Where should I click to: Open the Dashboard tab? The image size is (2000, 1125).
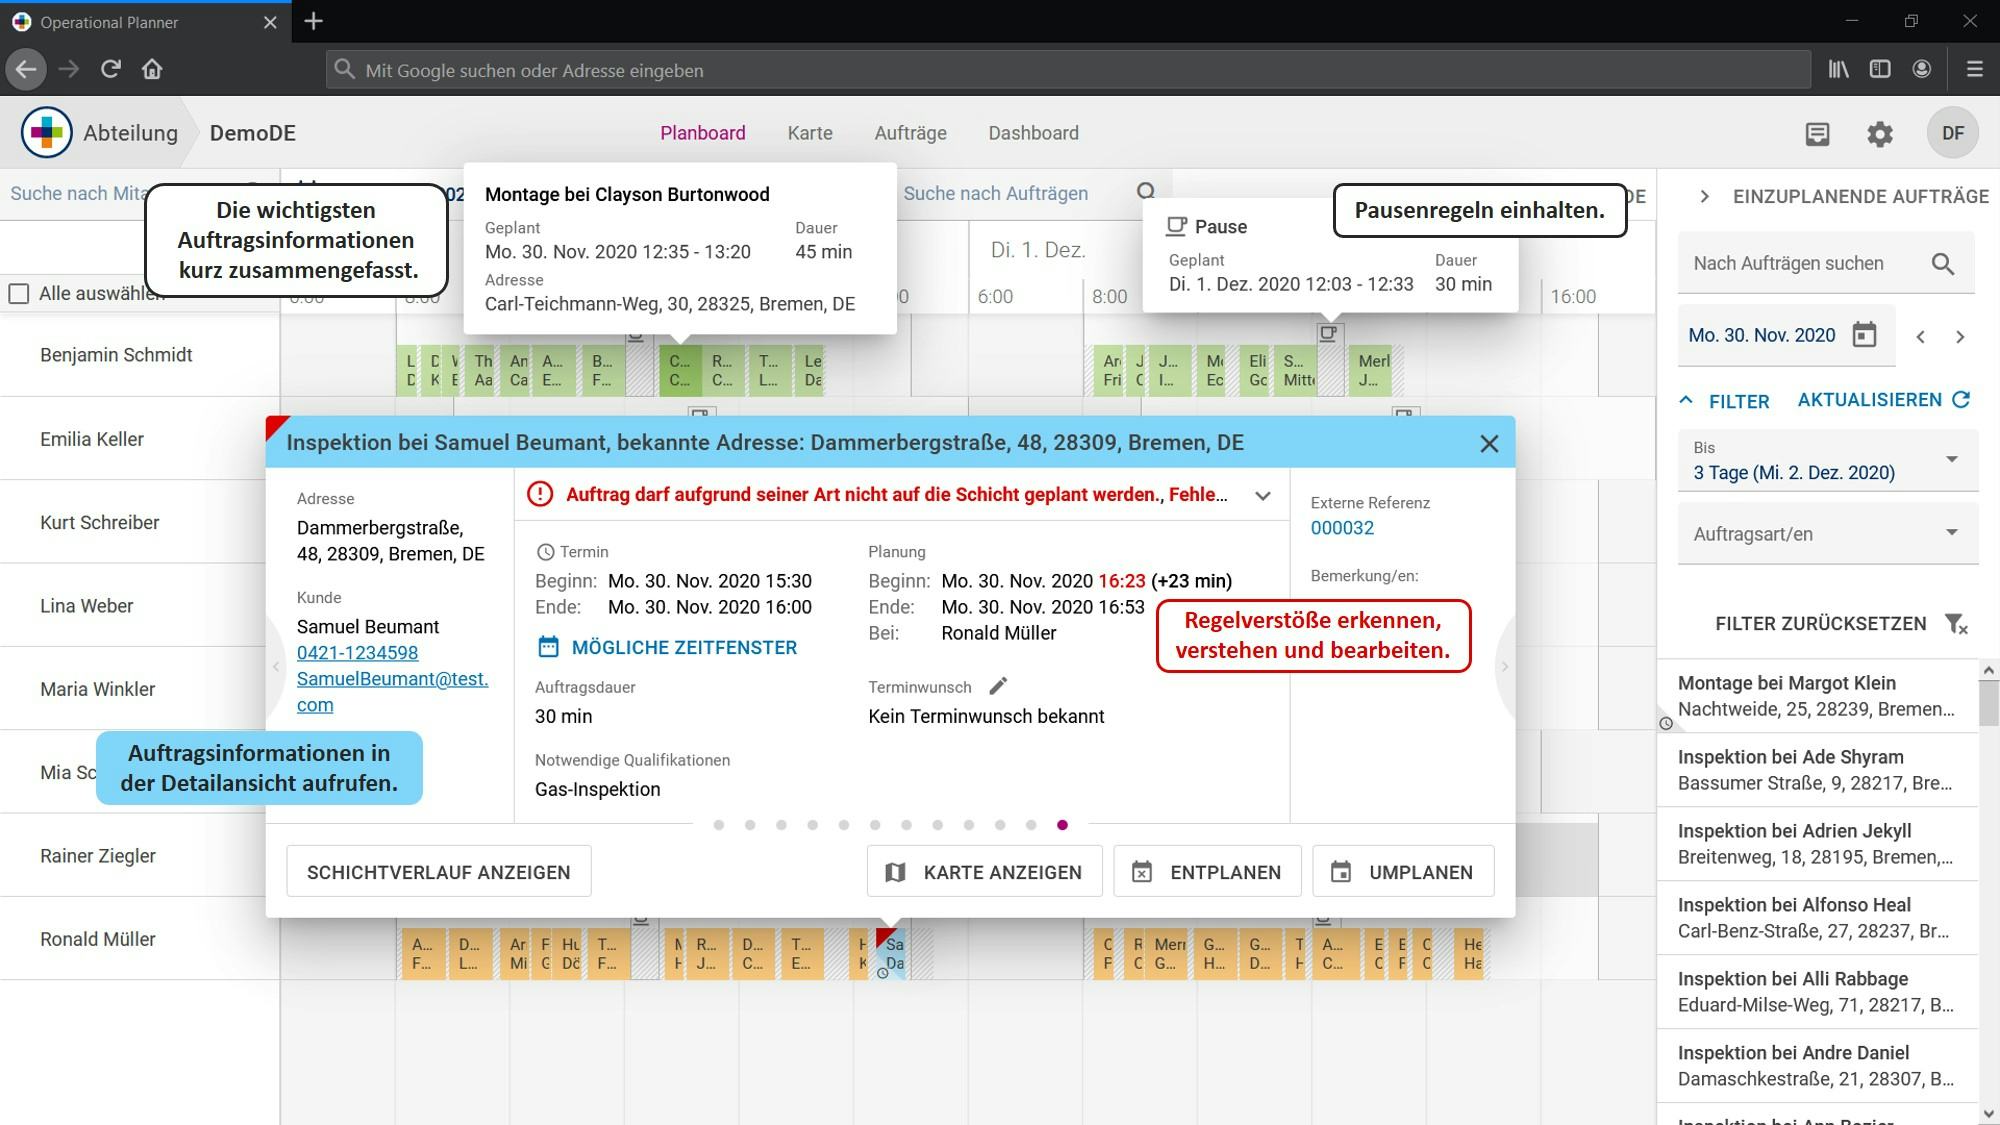[1033, 133]
